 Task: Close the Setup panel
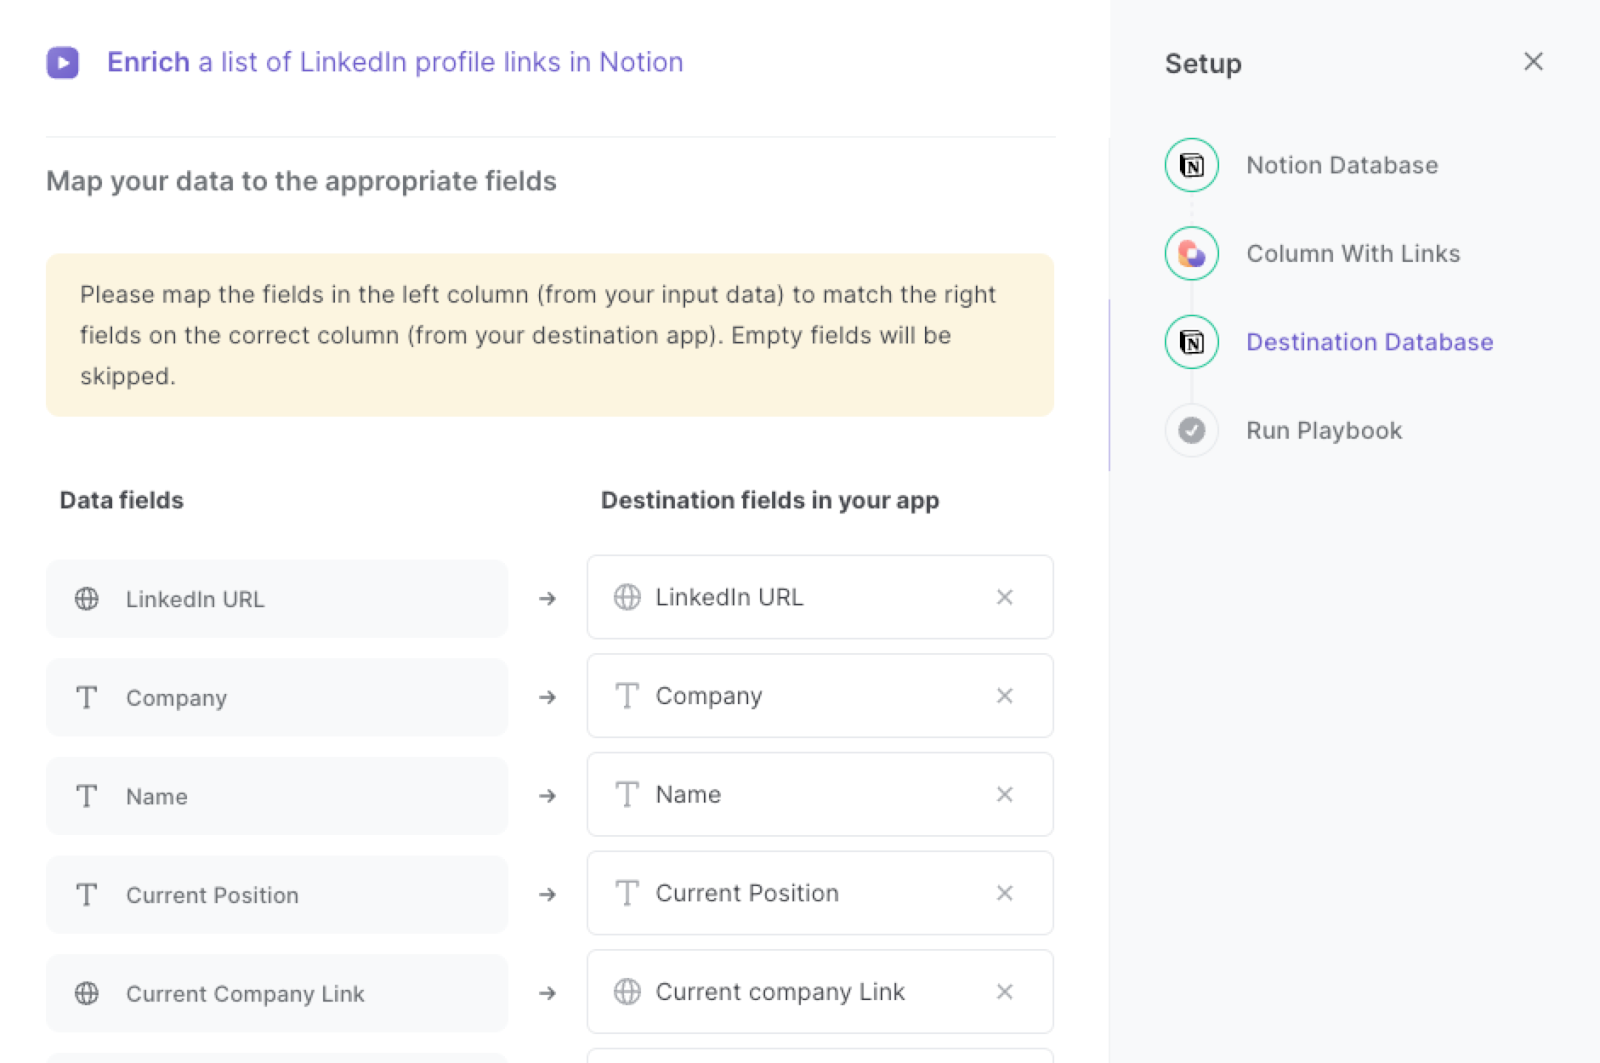pyautogui.click(x=1533, y=62)
